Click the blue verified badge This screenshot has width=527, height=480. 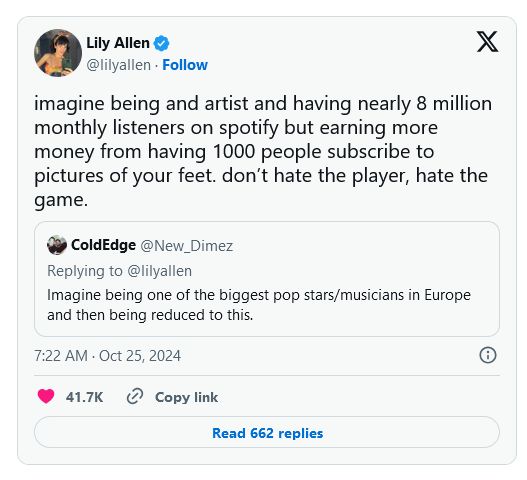(162, 43)
